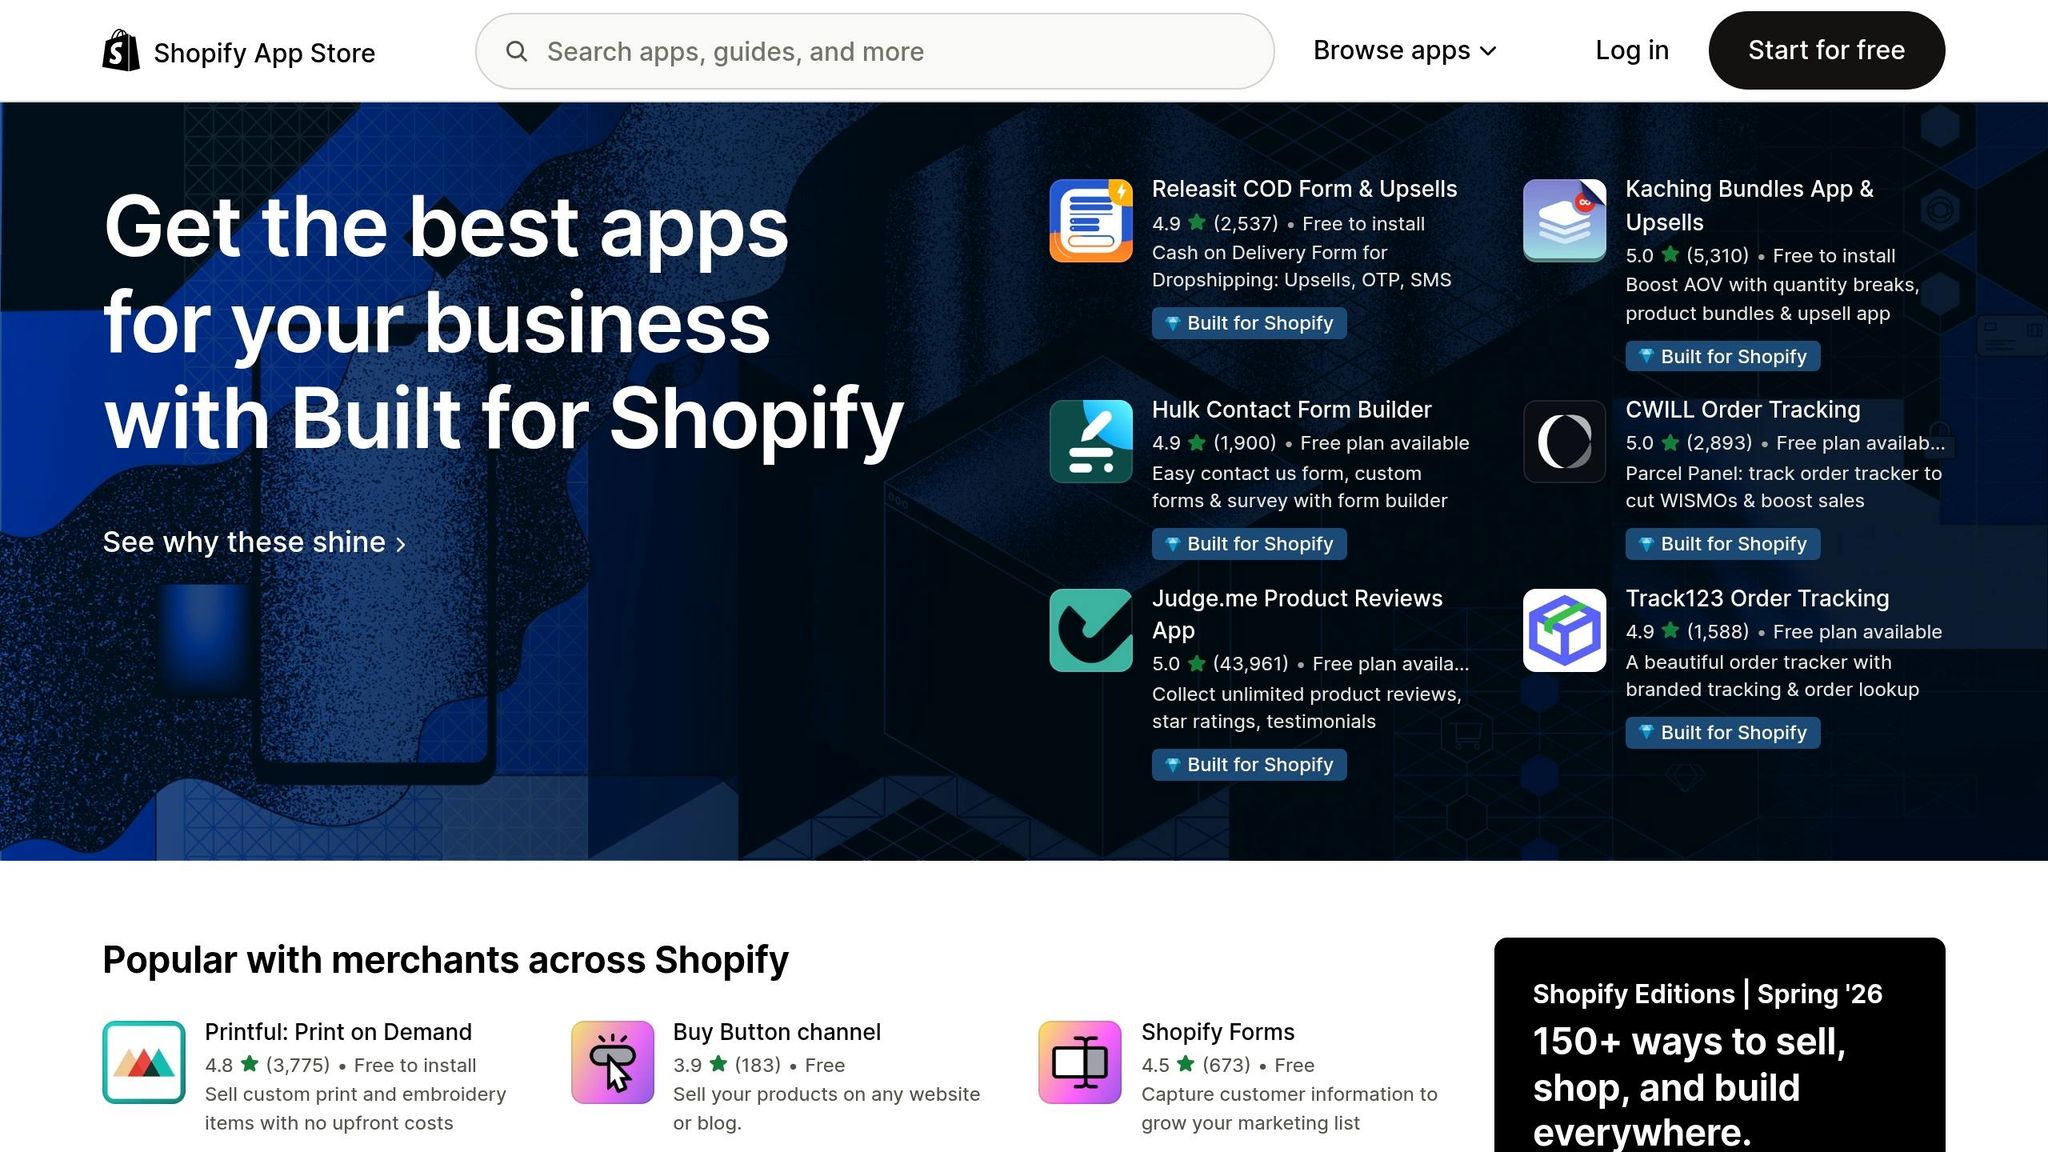Click Capture customer information description
Viewport: 2048px width, 1152px height.
pos(1289,1109)
